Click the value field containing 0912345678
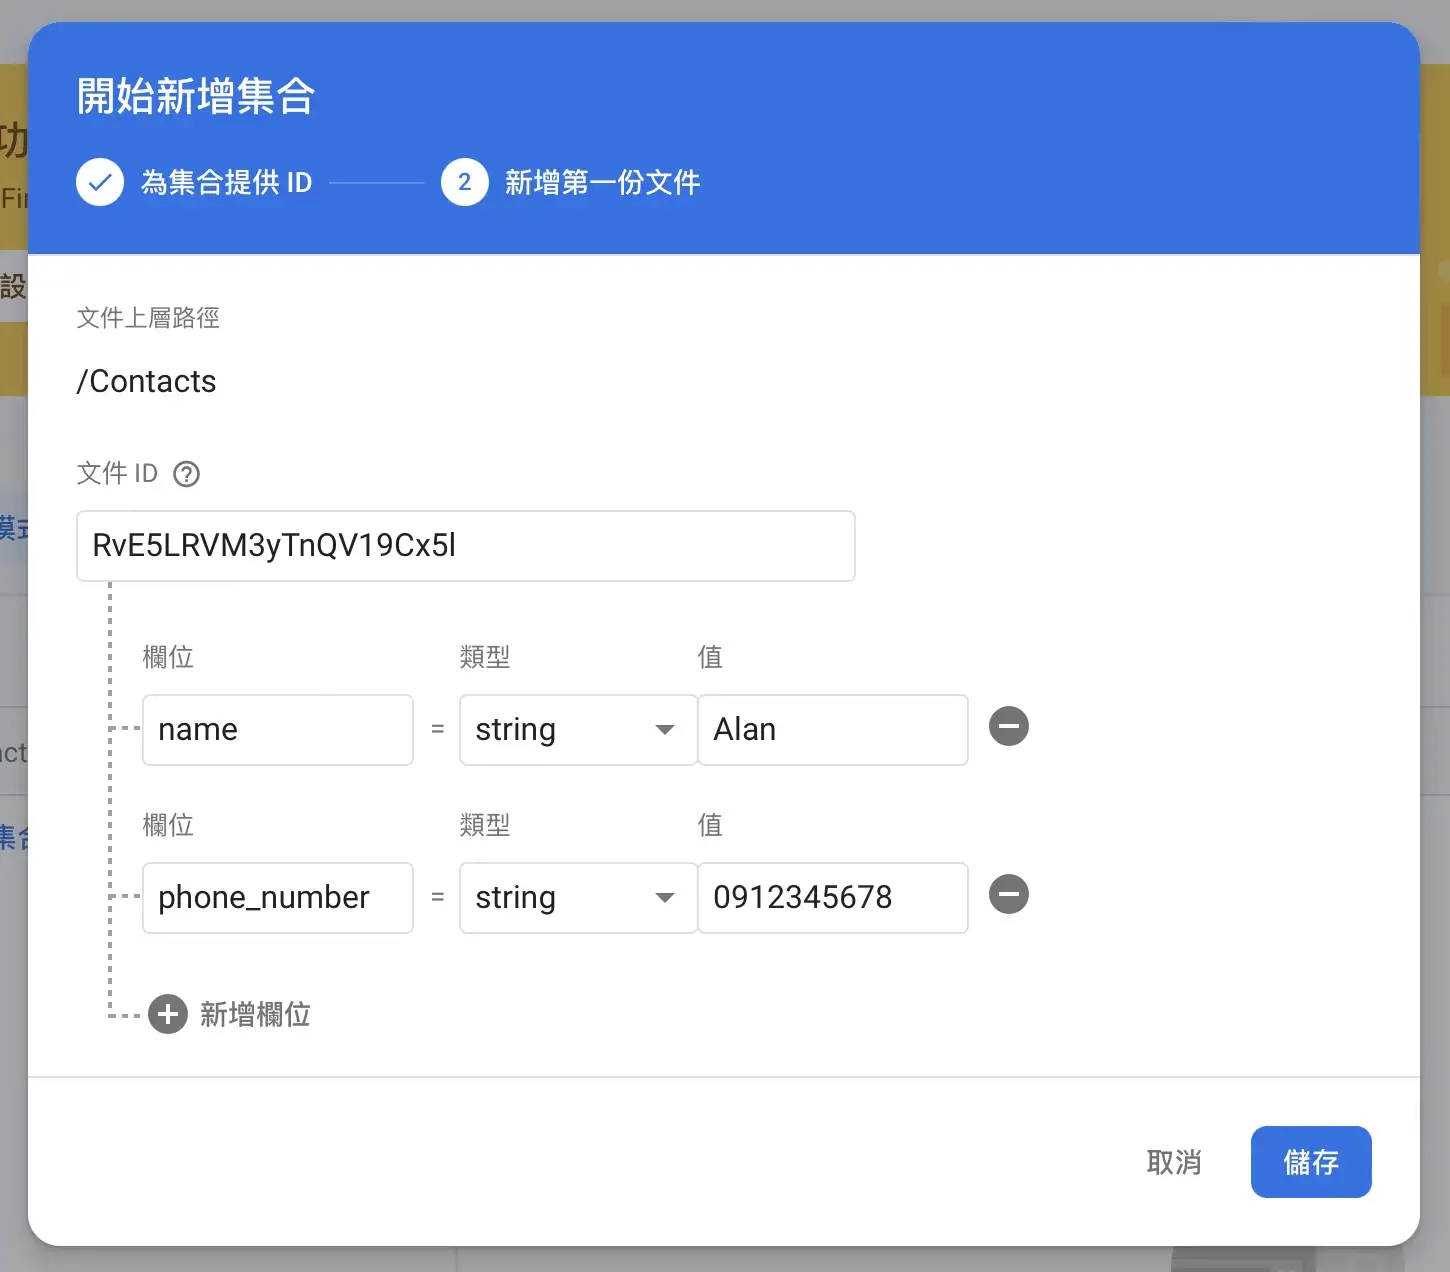The height and width of the screenshot is (1272, 1450). 832,898
